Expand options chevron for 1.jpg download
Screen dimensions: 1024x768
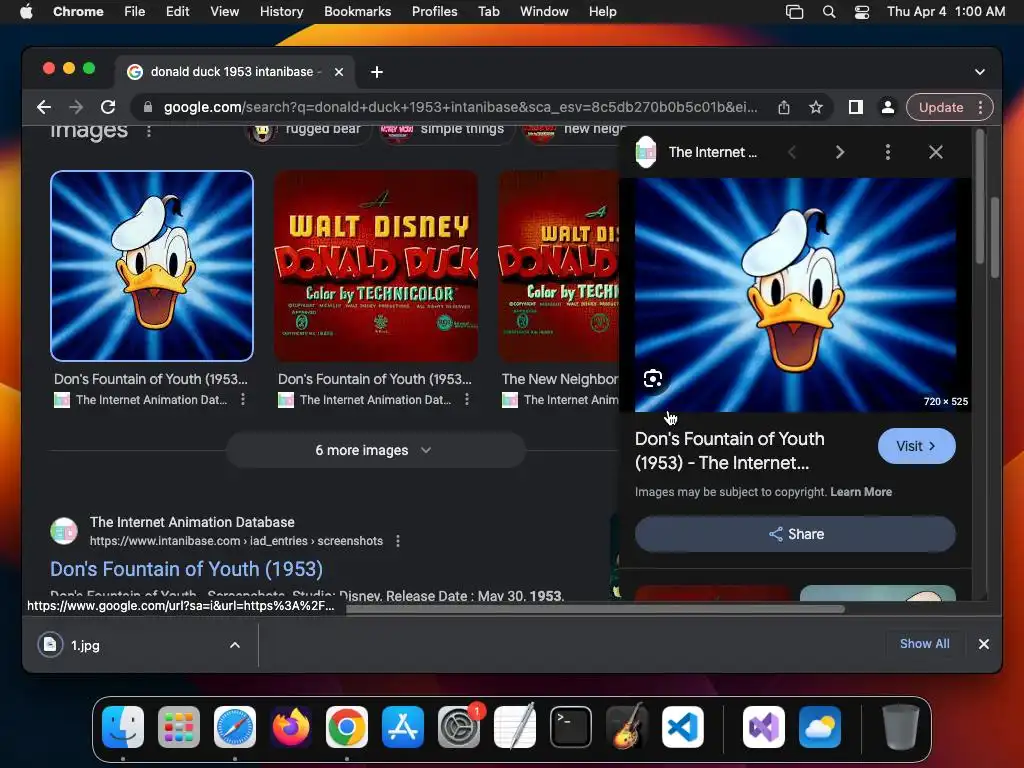coord(234,645)
